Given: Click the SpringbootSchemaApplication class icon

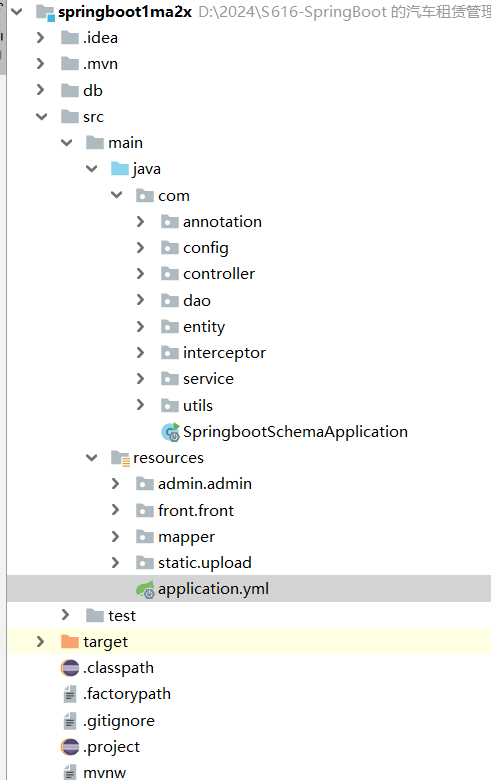Looking at the screenshot, I should (170, 432).
